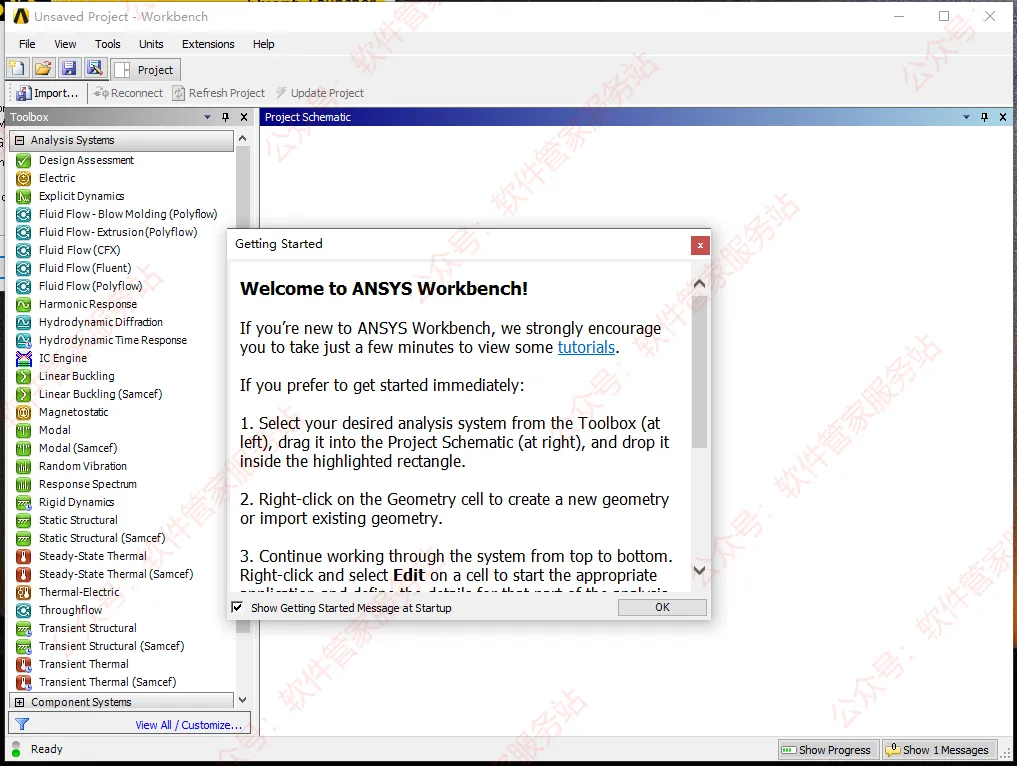Select the Thermal-Electric icon
The width and height of the screenshot is (1017, 766).
[x=23, y=592]
